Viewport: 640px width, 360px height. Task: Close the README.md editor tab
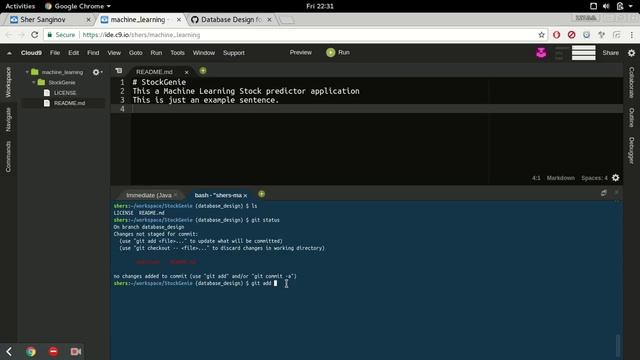[187, 72]
